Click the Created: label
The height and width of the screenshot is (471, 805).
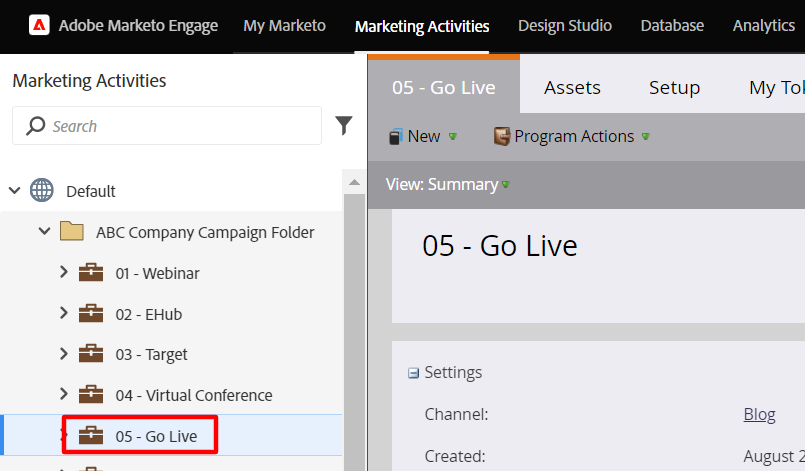point(454,456)
